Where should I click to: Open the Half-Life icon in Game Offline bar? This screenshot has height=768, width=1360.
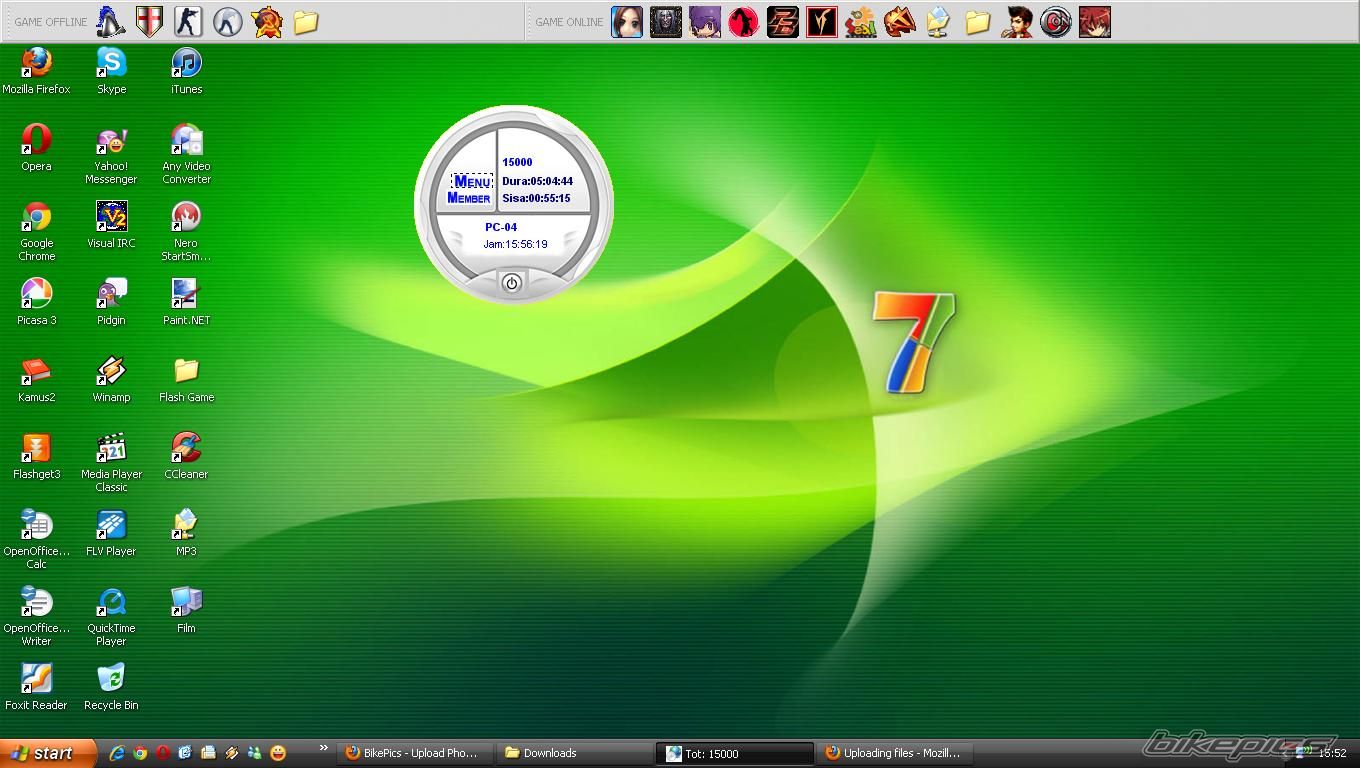[227, 22]
